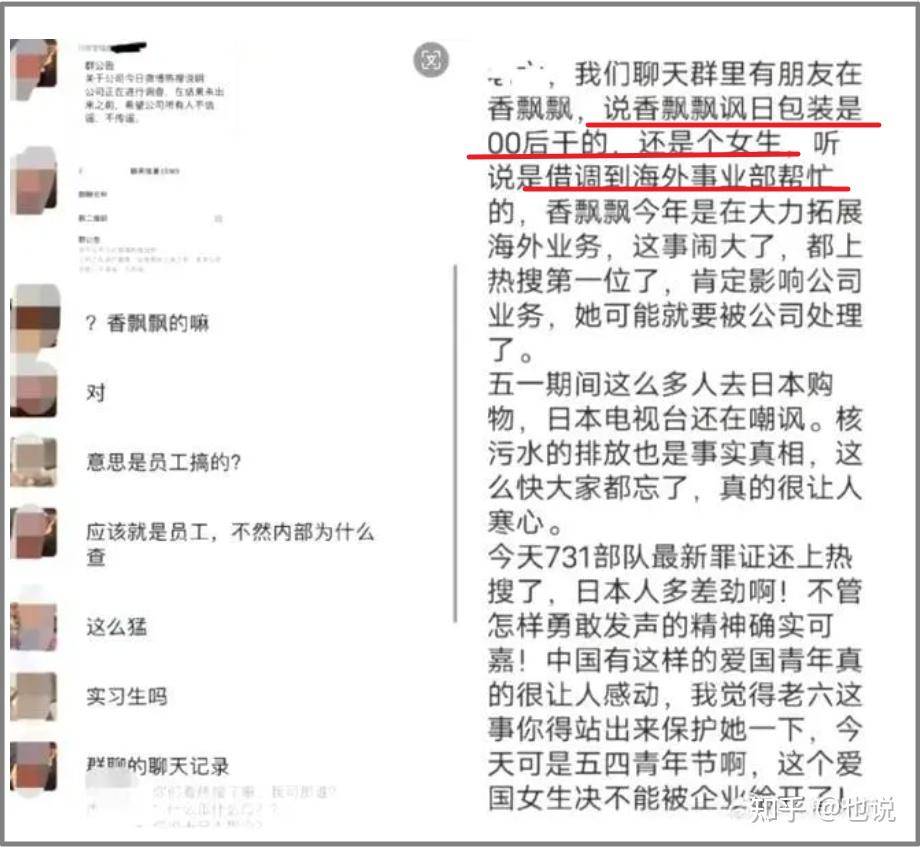This screenshot has height=847, width=920.
Task: Tap avatar next to '对' reply
Action: [x=33, y=388]
